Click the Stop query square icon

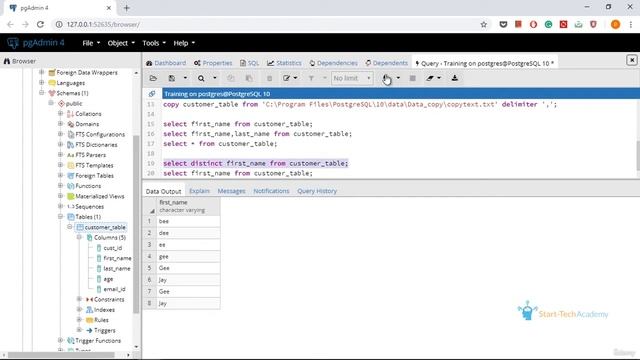(x=413, y=78)
